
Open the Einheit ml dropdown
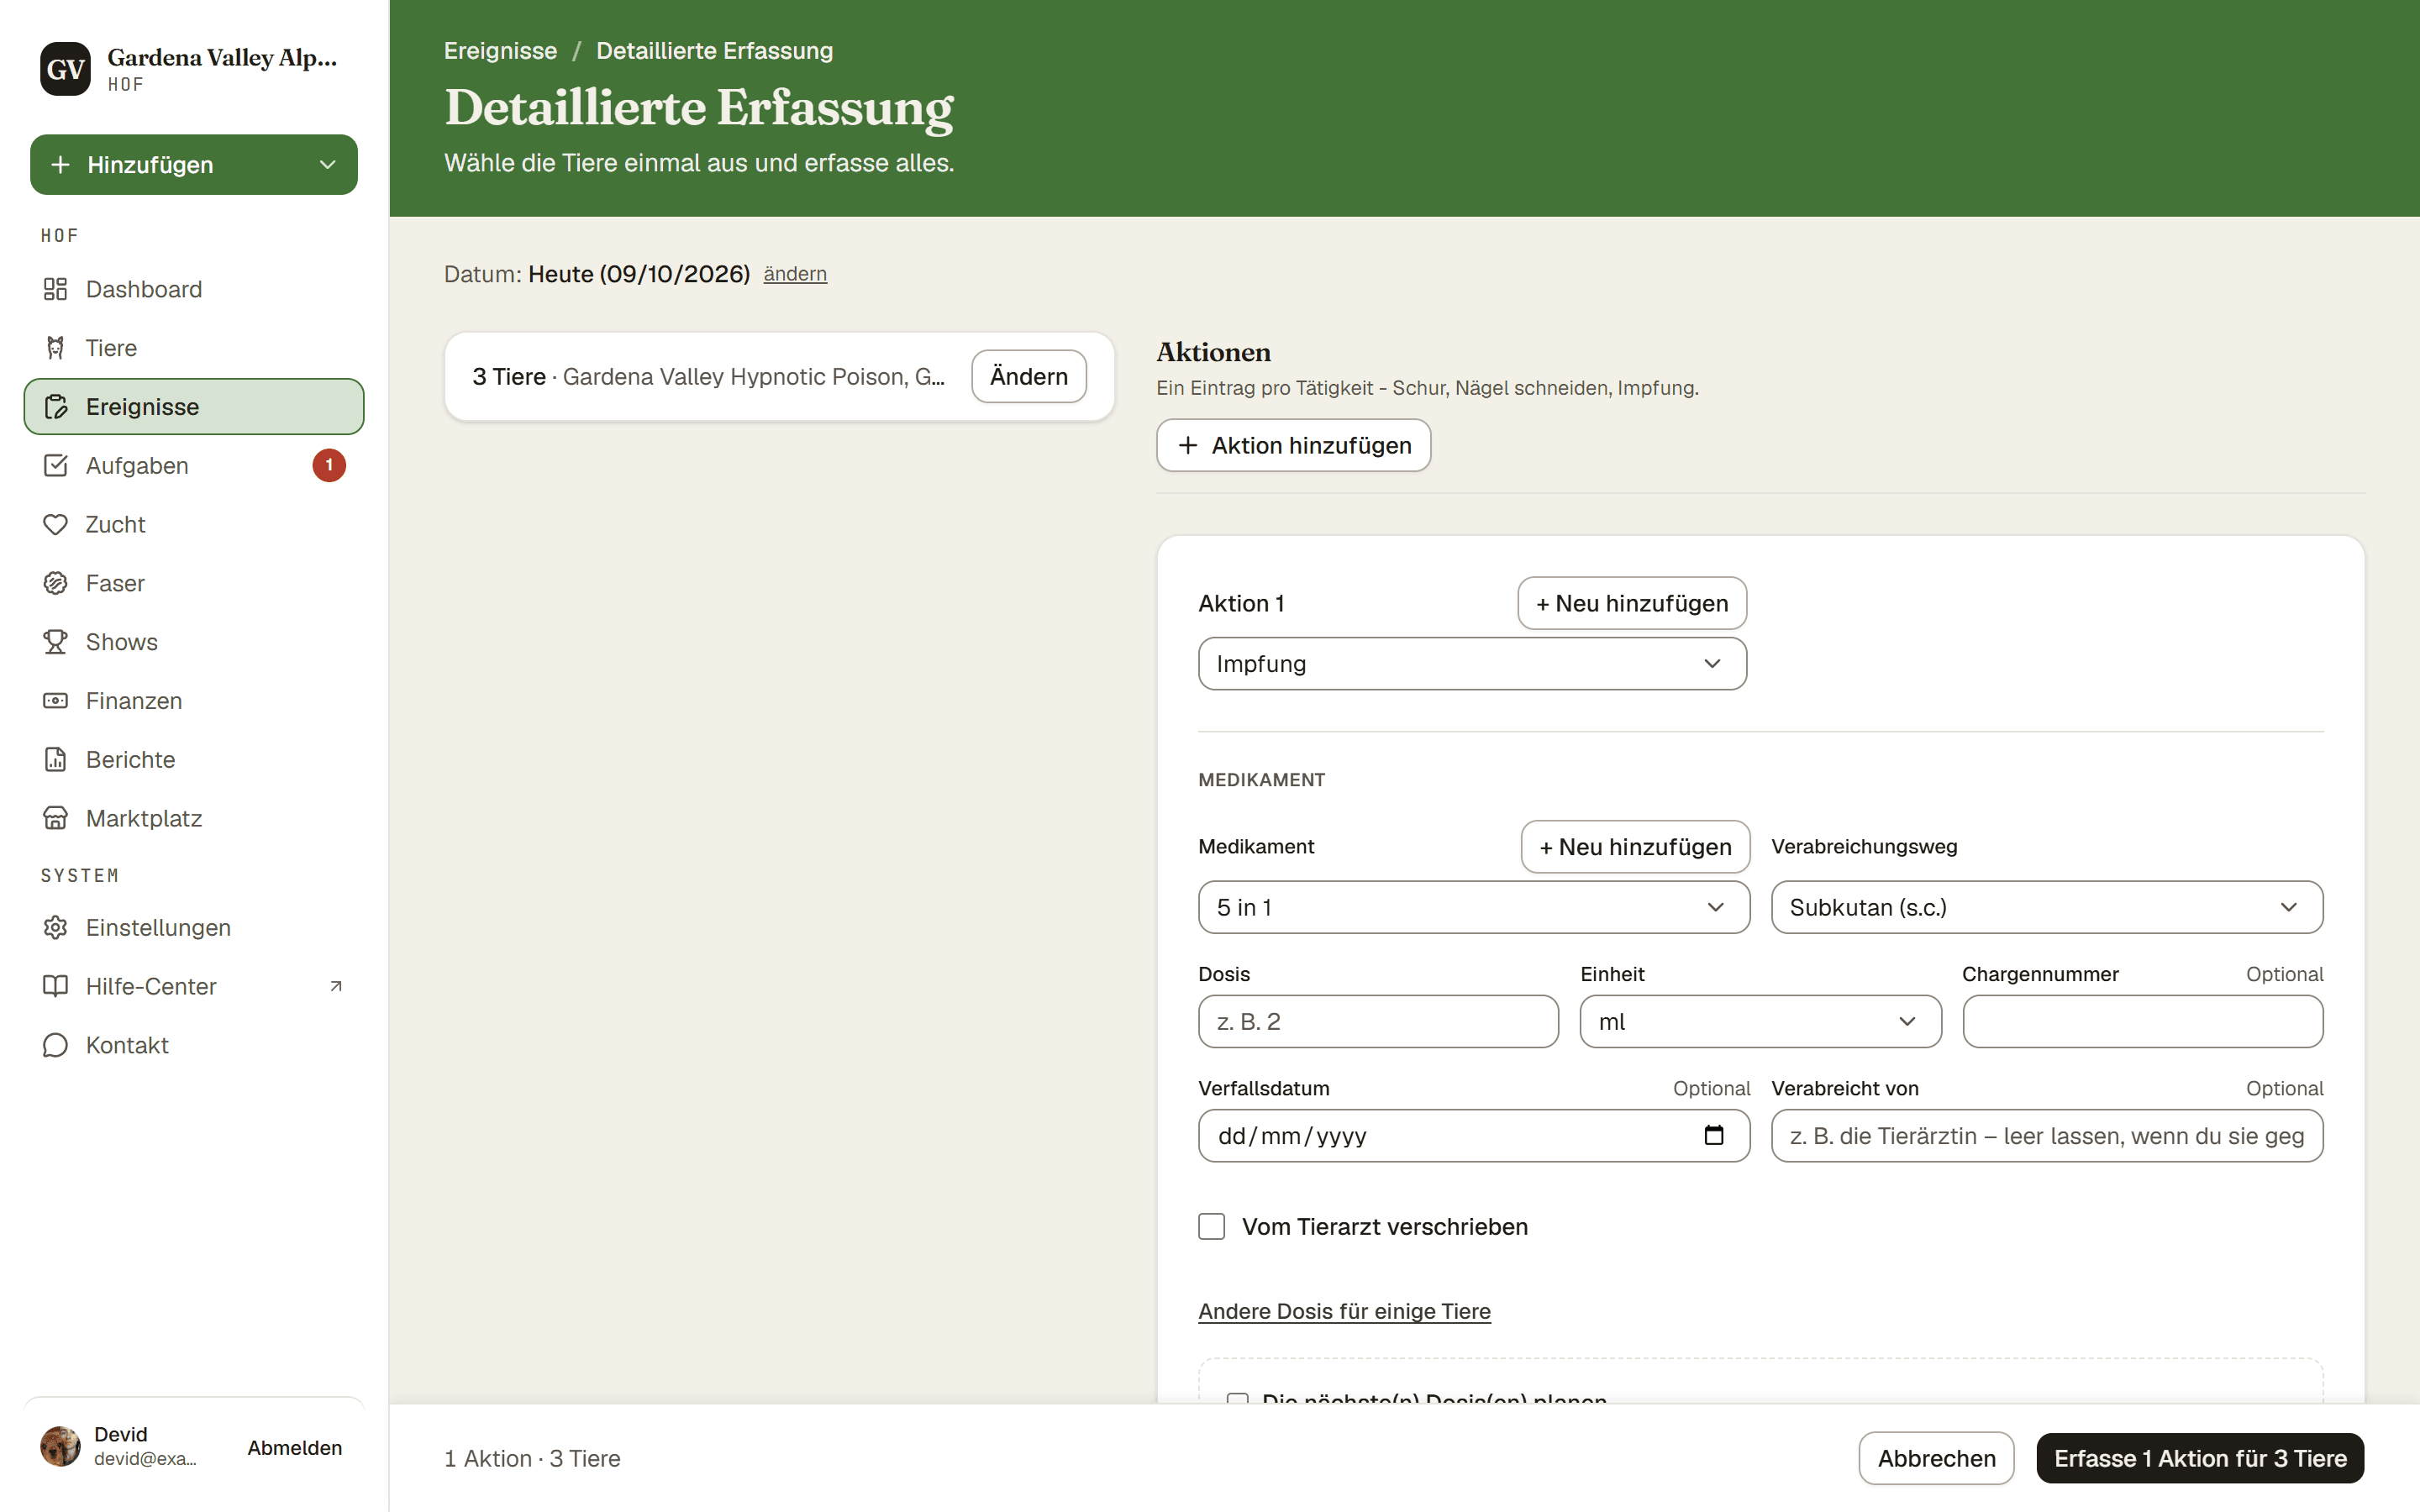(1760, 1022)
